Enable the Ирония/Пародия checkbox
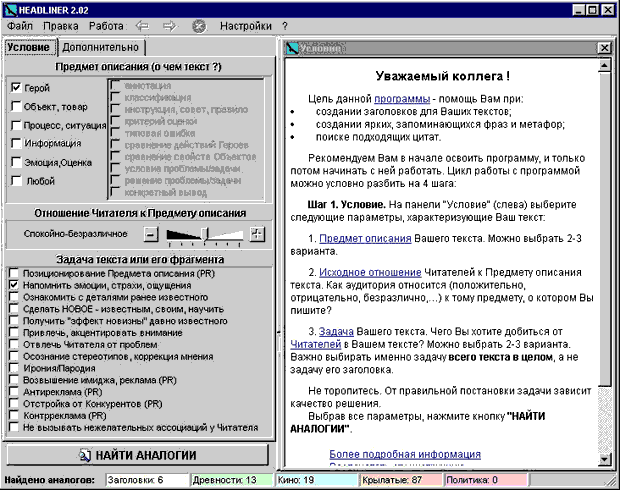The image size is (620, 490). click(x=14, y=368)
